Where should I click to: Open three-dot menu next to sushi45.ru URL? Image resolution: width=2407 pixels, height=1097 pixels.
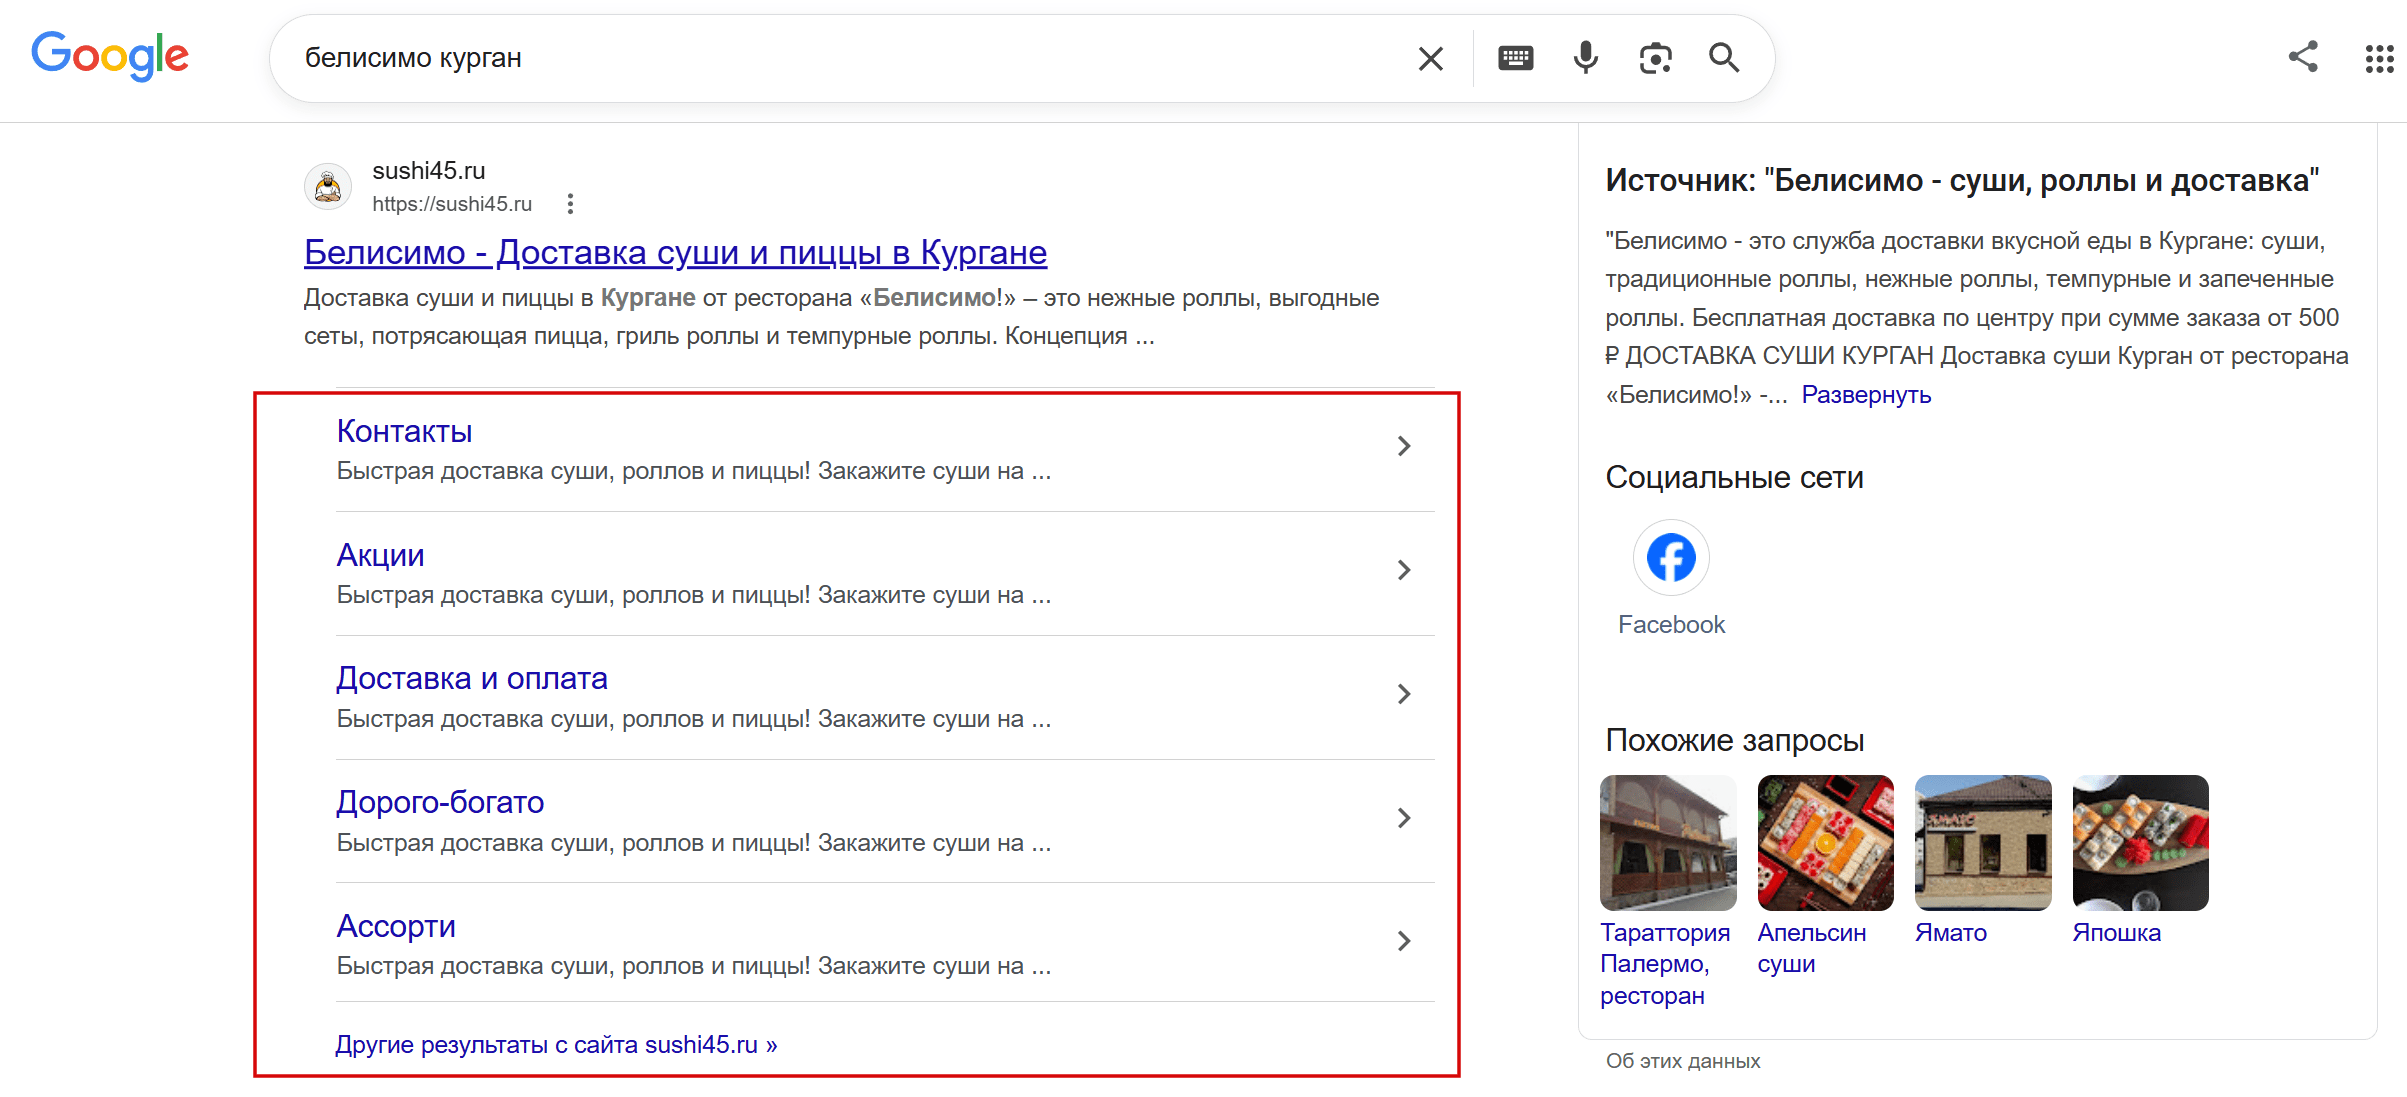(x=570, y=204)
